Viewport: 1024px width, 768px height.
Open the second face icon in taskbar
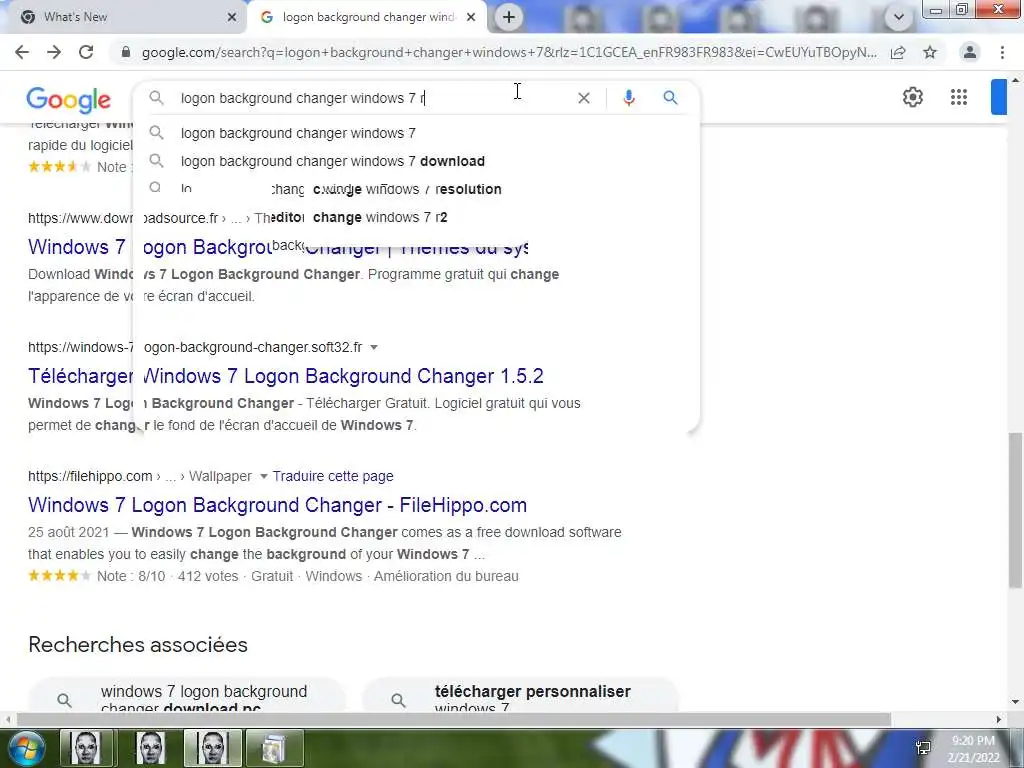(x=151, y=748)
